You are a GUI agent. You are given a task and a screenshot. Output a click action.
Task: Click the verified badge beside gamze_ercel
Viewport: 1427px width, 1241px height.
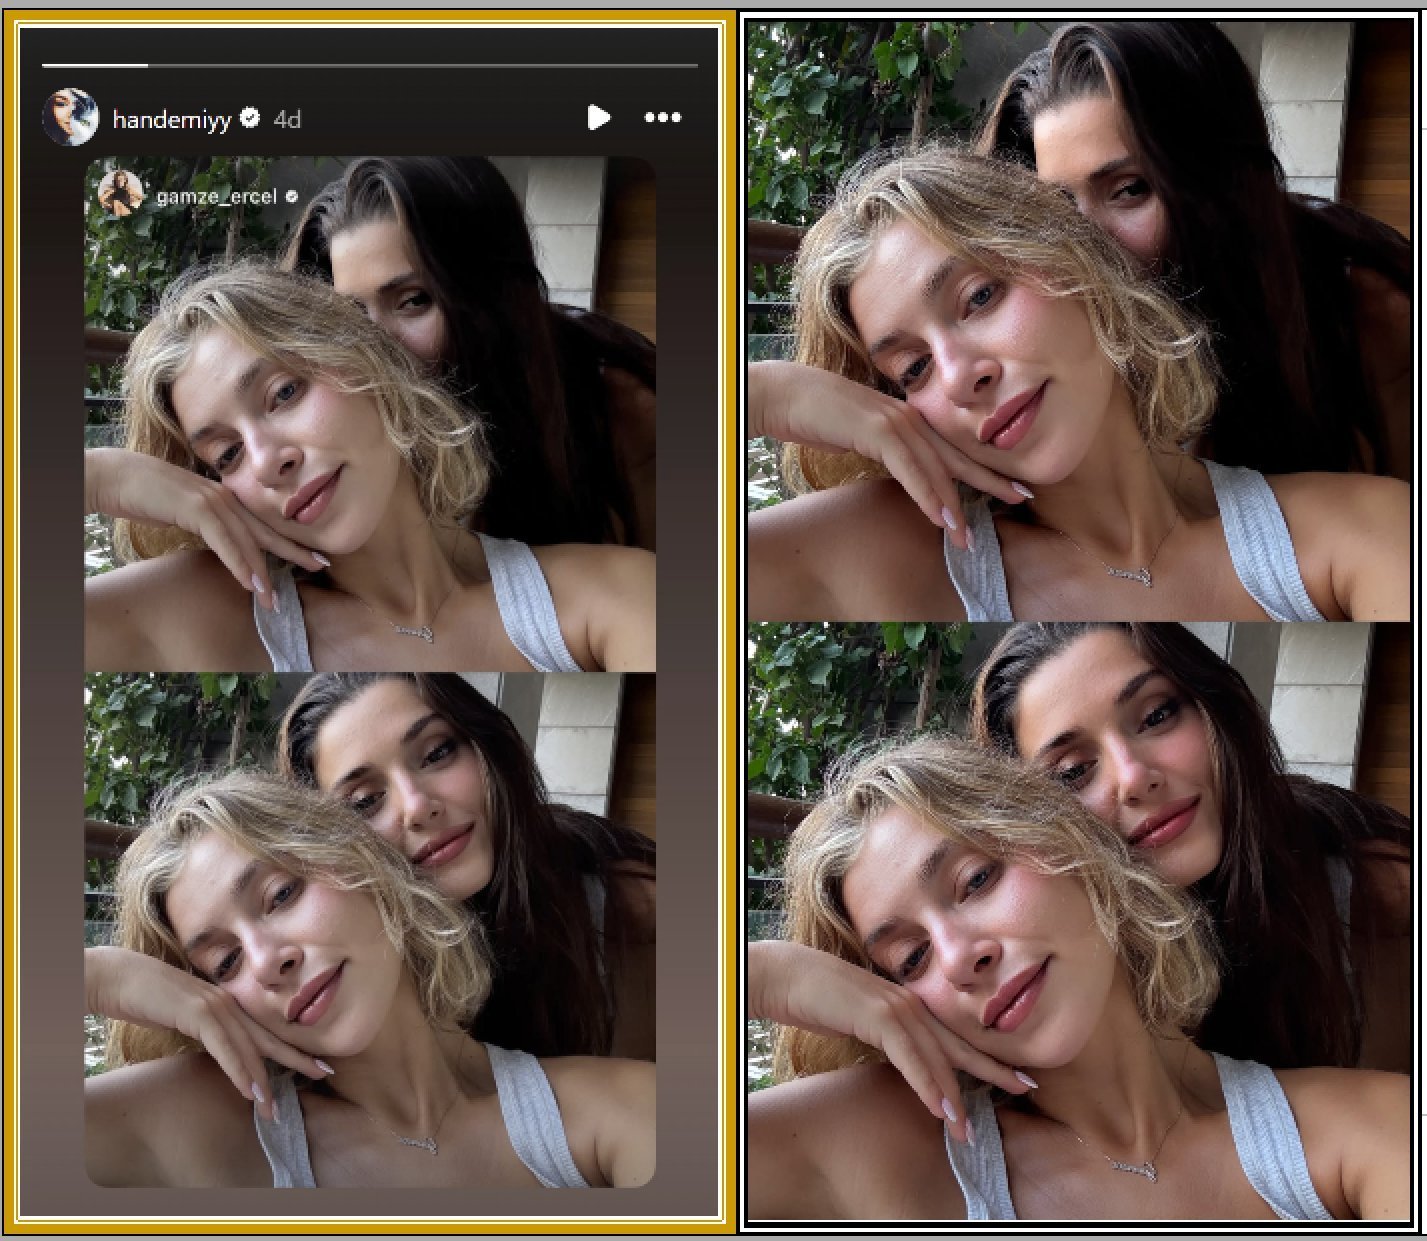pyautogui.click(x=292, y=197)
